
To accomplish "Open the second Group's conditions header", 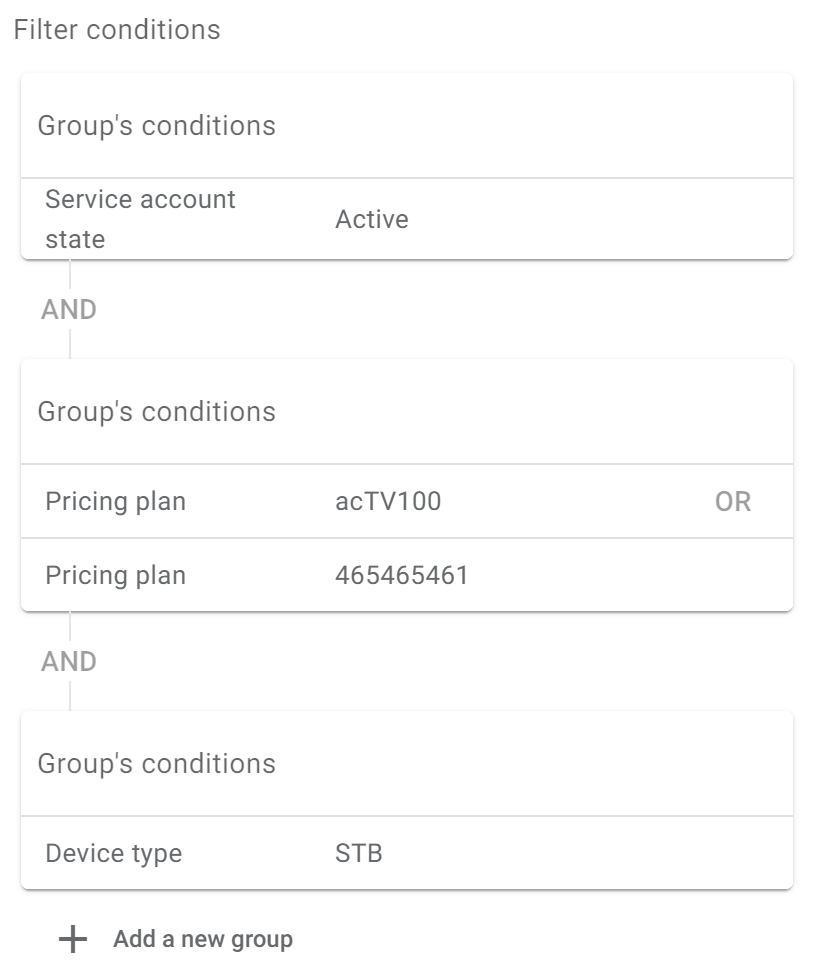I will click(x=407, y=411).
